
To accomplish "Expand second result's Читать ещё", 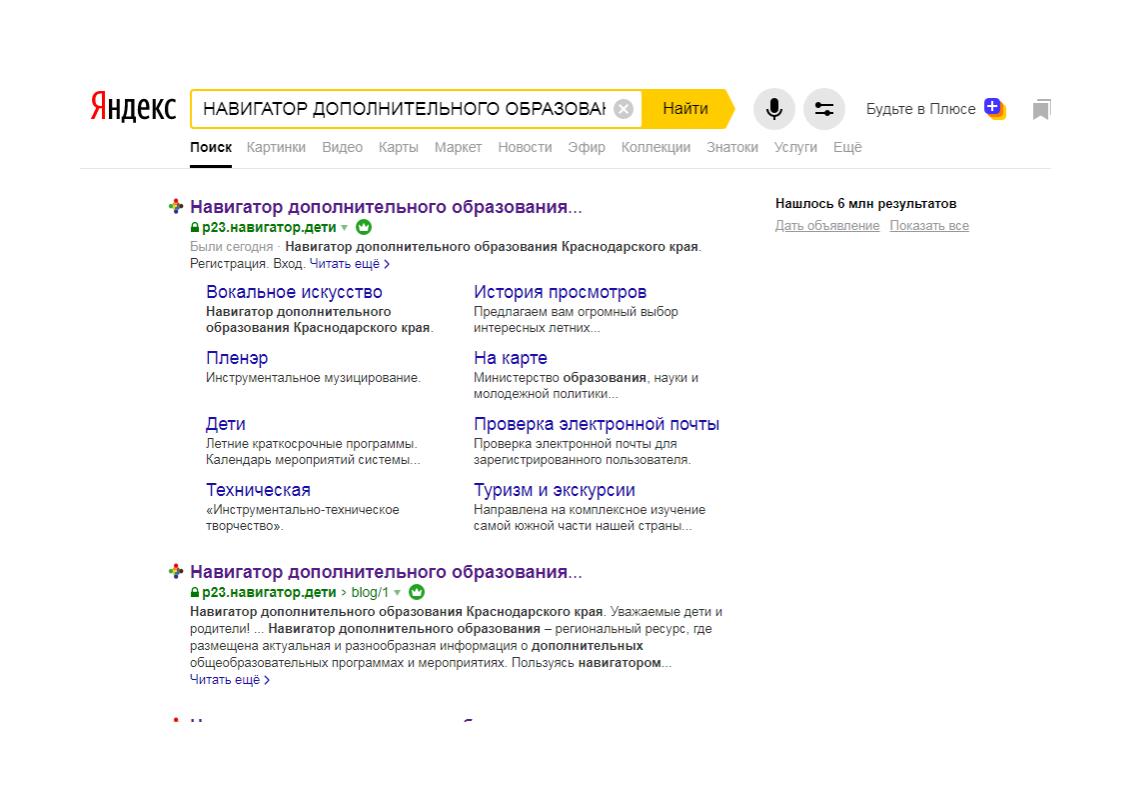I will 230,680.
